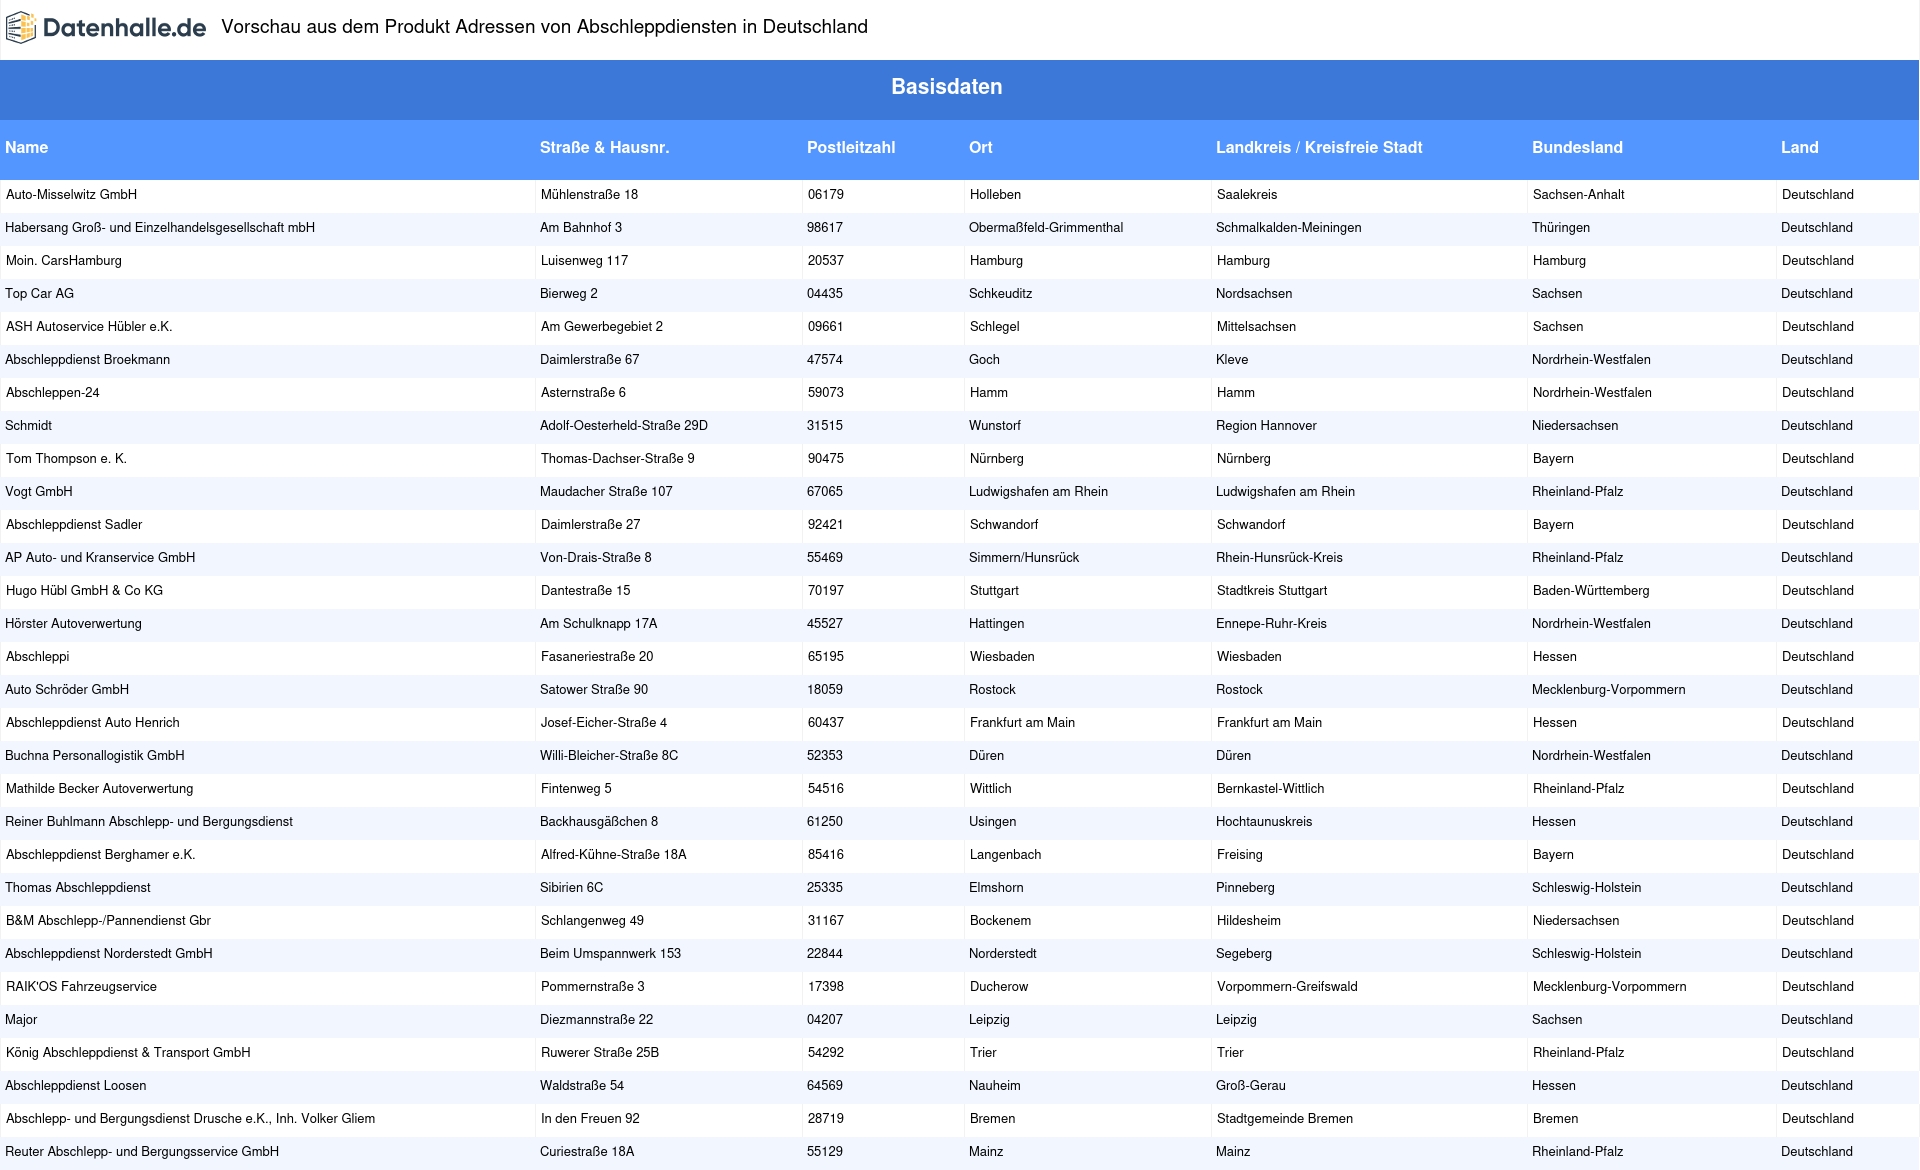The image size is (1920, 1170).
Task: Select Abschleppdienst Berghamer e.K.
Action: click(x=101, y=855)
